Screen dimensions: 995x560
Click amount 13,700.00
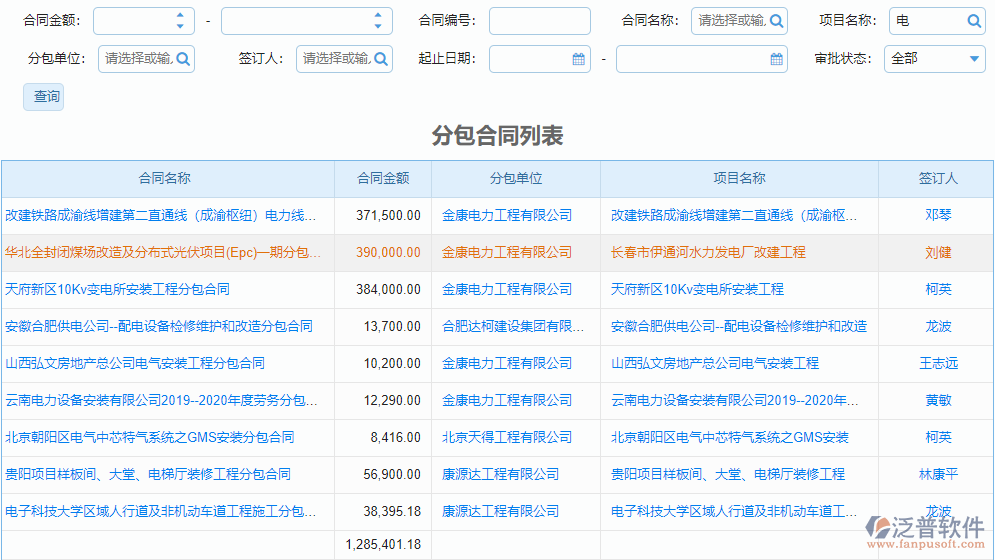pos(392,326)
